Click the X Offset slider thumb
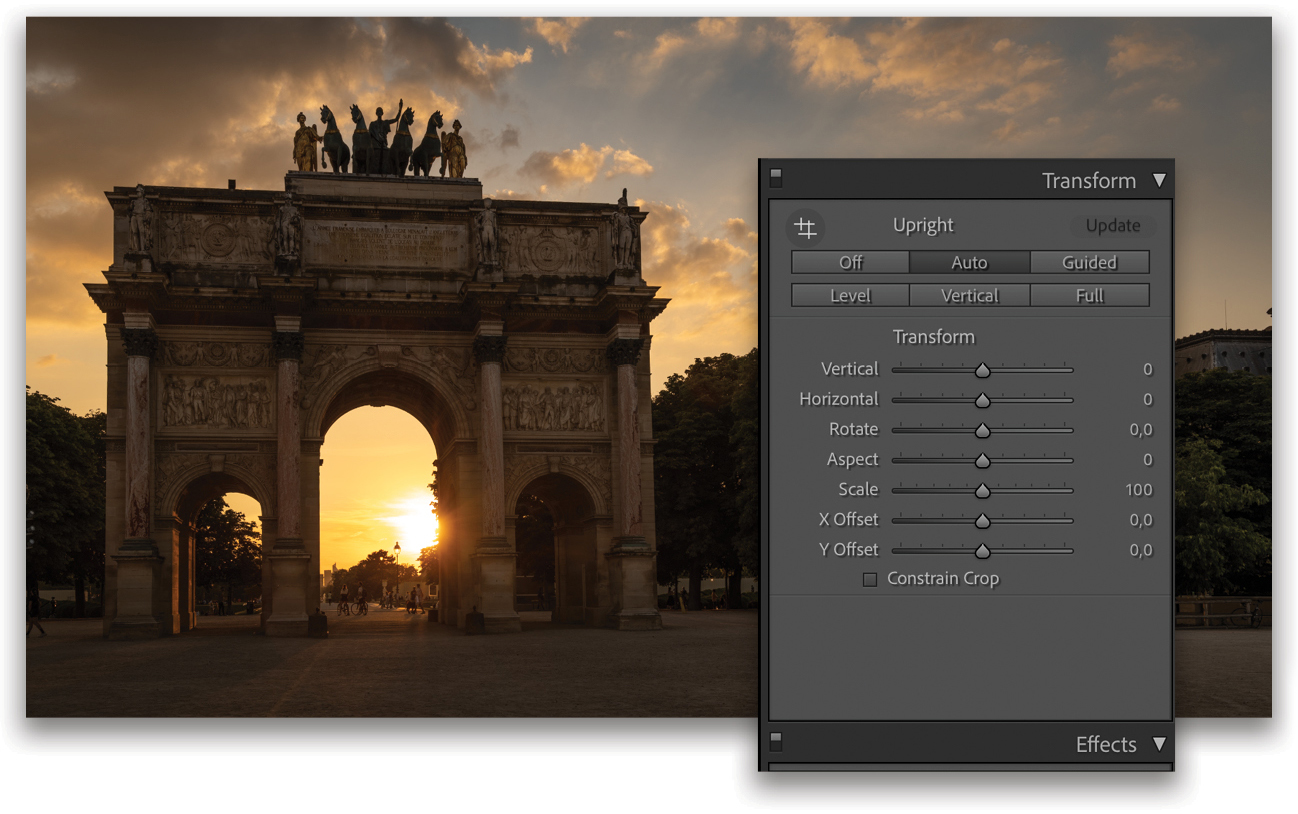Screen dimensions: 1298x814 click(x=982, y=520)
